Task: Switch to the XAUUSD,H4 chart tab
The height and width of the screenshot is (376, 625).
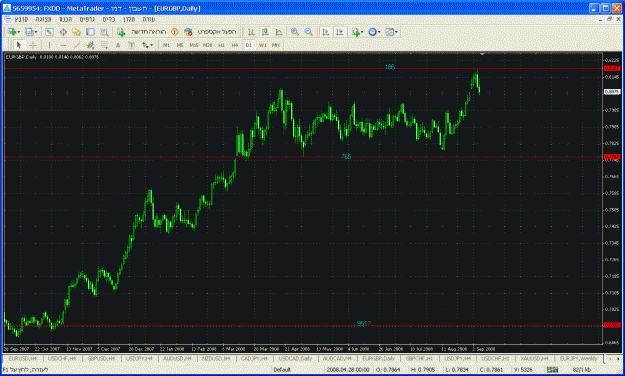Action: click(534, 359)
